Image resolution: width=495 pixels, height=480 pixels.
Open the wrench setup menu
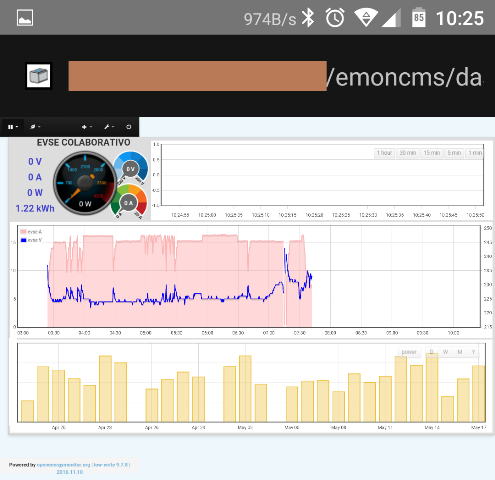[109, 127]
